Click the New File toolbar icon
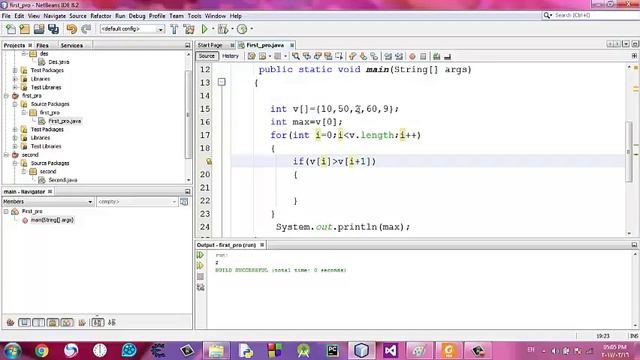 11,29
